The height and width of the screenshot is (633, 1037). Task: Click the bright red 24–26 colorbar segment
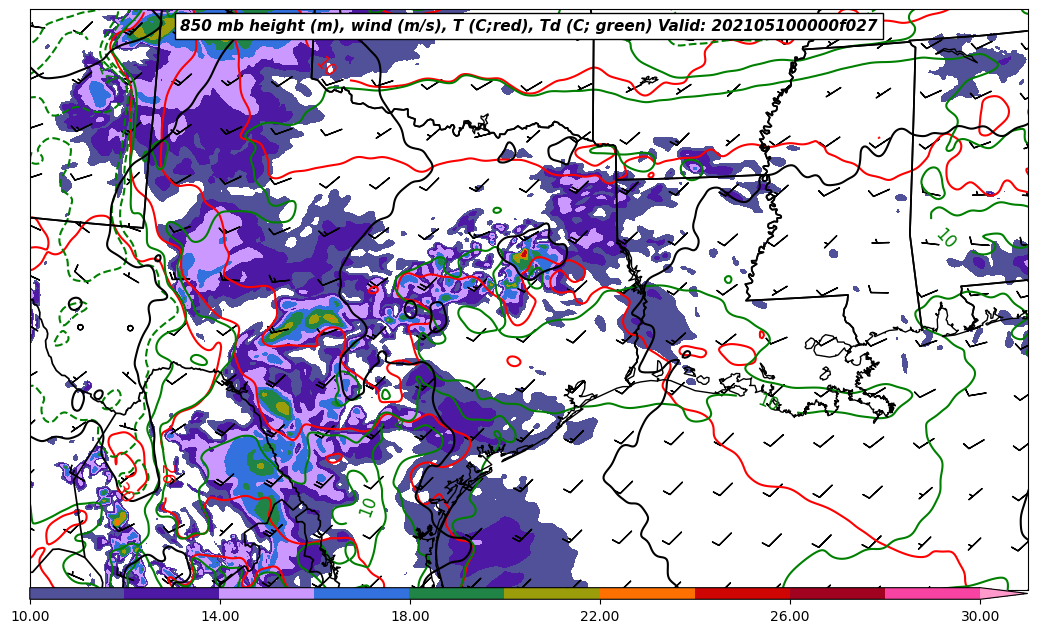743,593
